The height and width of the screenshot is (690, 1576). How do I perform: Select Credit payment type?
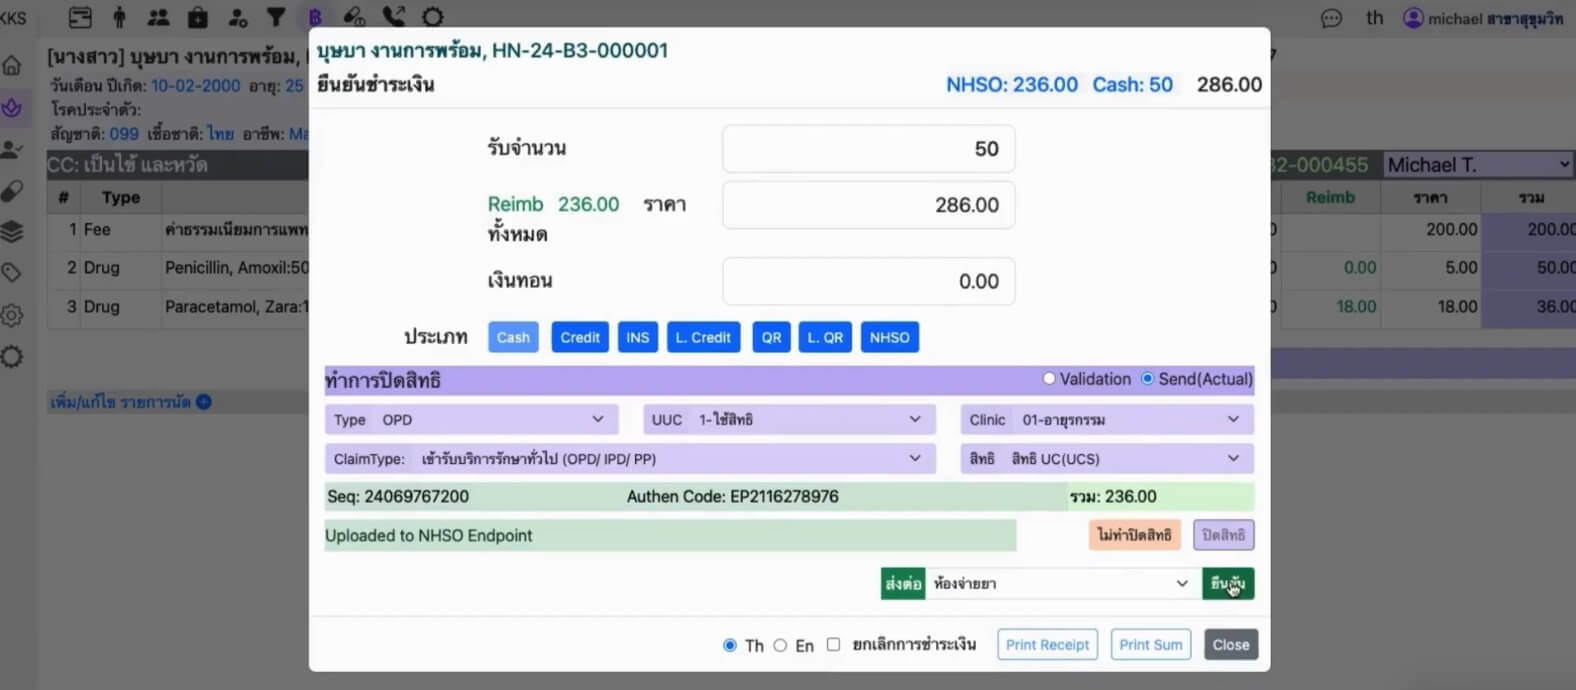(580, 337)
